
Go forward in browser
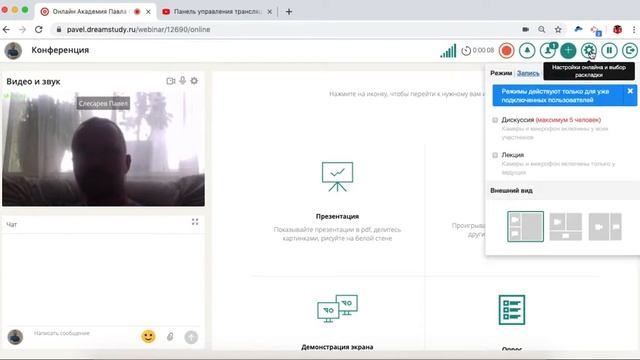pyautogui.click(x=22, y=29)
